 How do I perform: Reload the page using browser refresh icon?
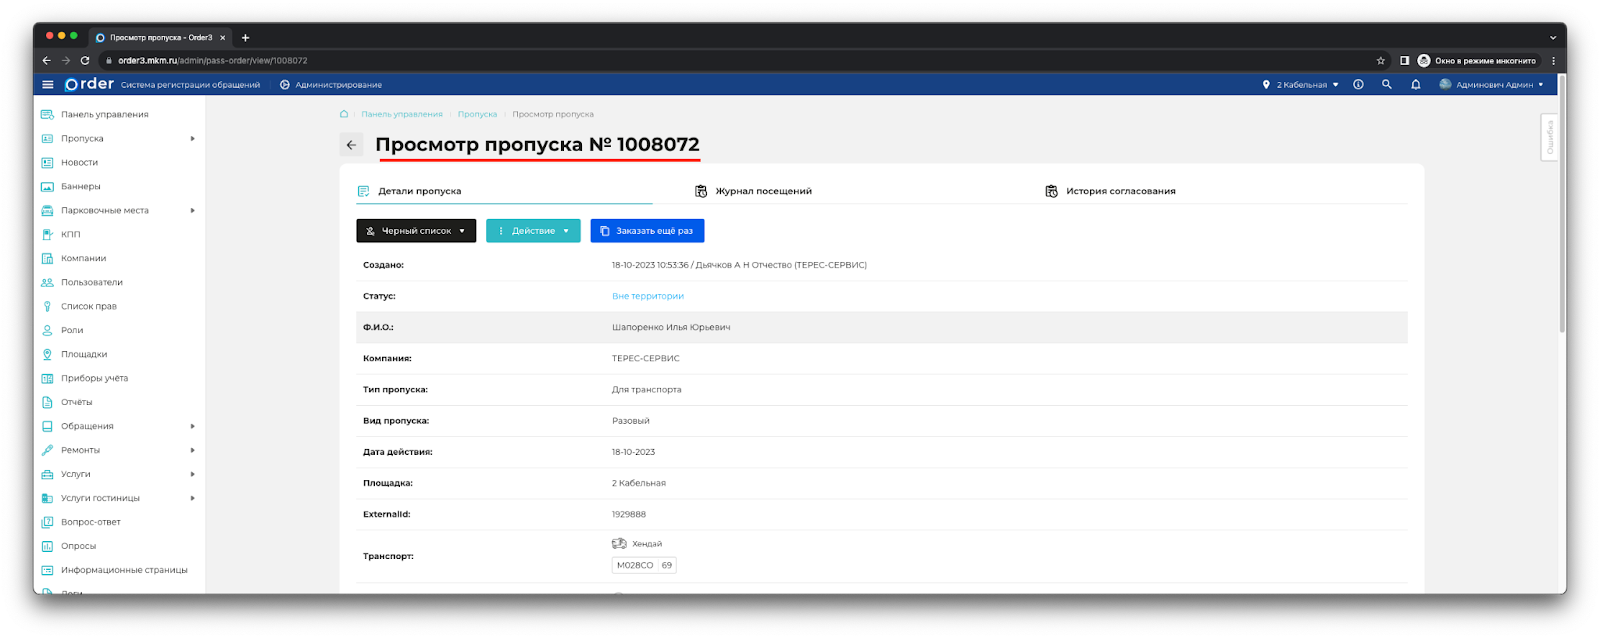click(85, 61)
